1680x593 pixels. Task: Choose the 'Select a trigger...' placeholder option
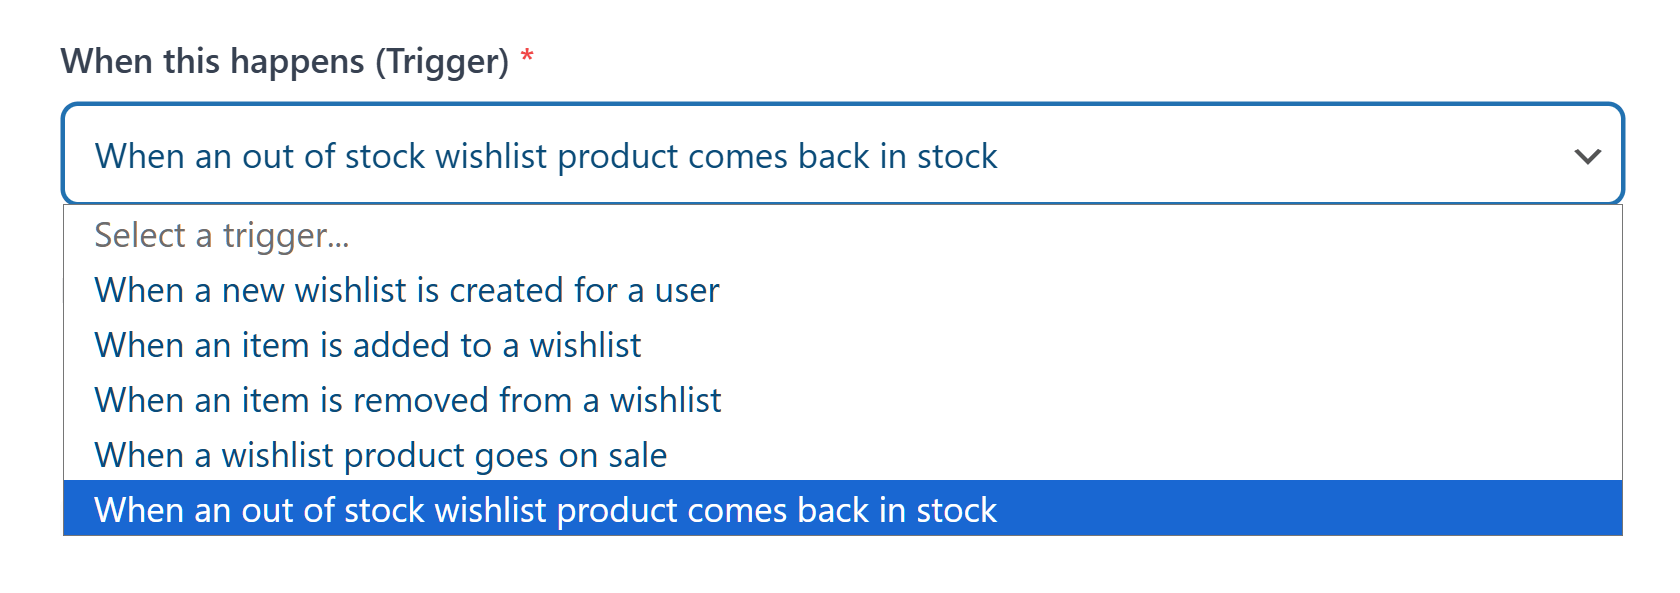tap(221, 235)
